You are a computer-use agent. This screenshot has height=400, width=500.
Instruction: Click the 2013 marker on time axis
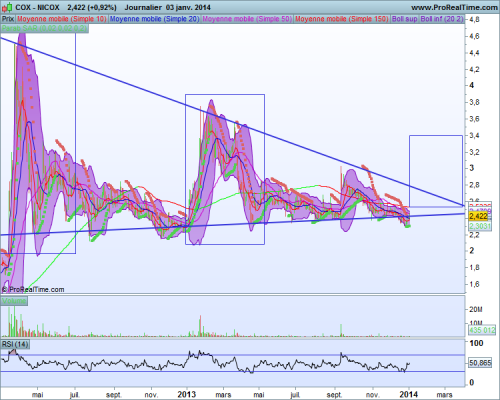186,395
